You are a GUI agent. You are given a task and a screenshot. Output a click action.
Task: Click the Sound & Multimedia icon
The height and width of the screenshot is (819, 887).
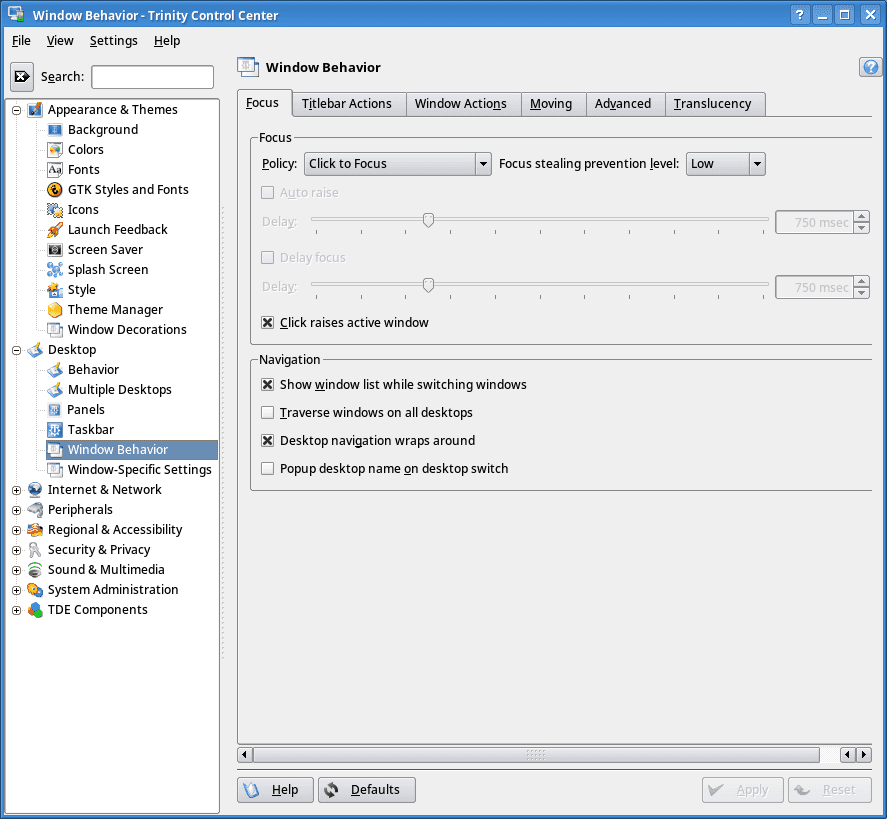[x=35, y=570]
